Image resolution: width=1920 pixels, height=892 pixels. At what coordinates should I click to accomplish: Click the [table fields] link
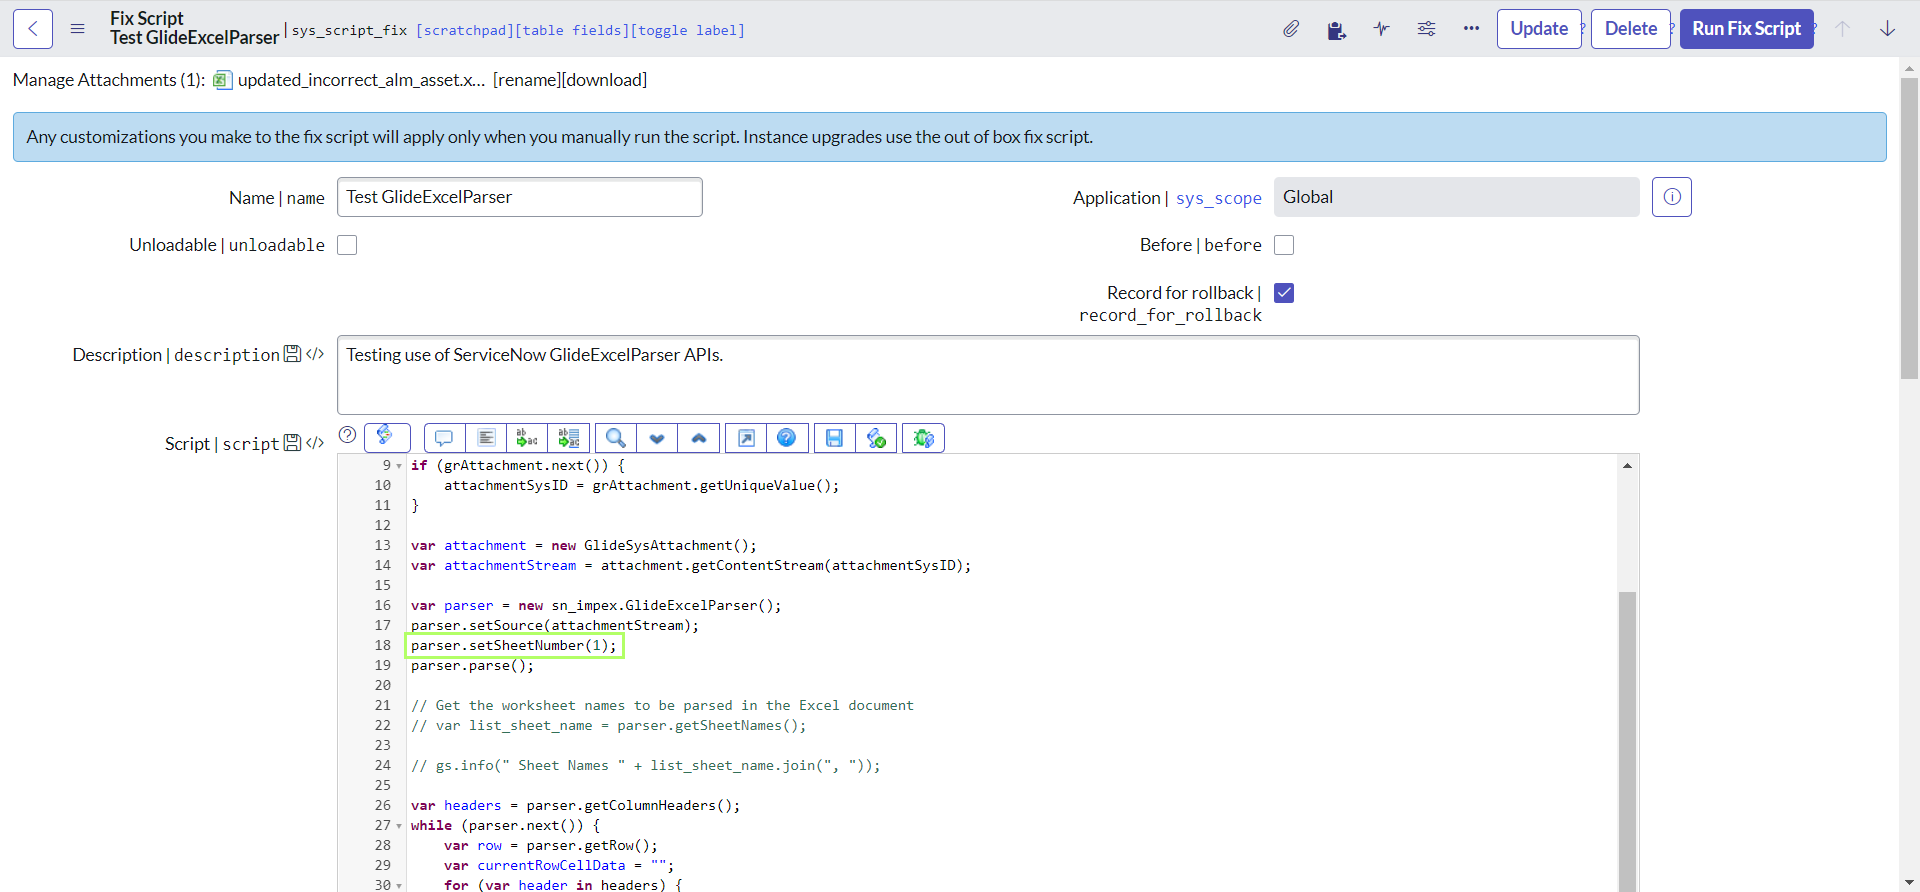click(572, 30)
